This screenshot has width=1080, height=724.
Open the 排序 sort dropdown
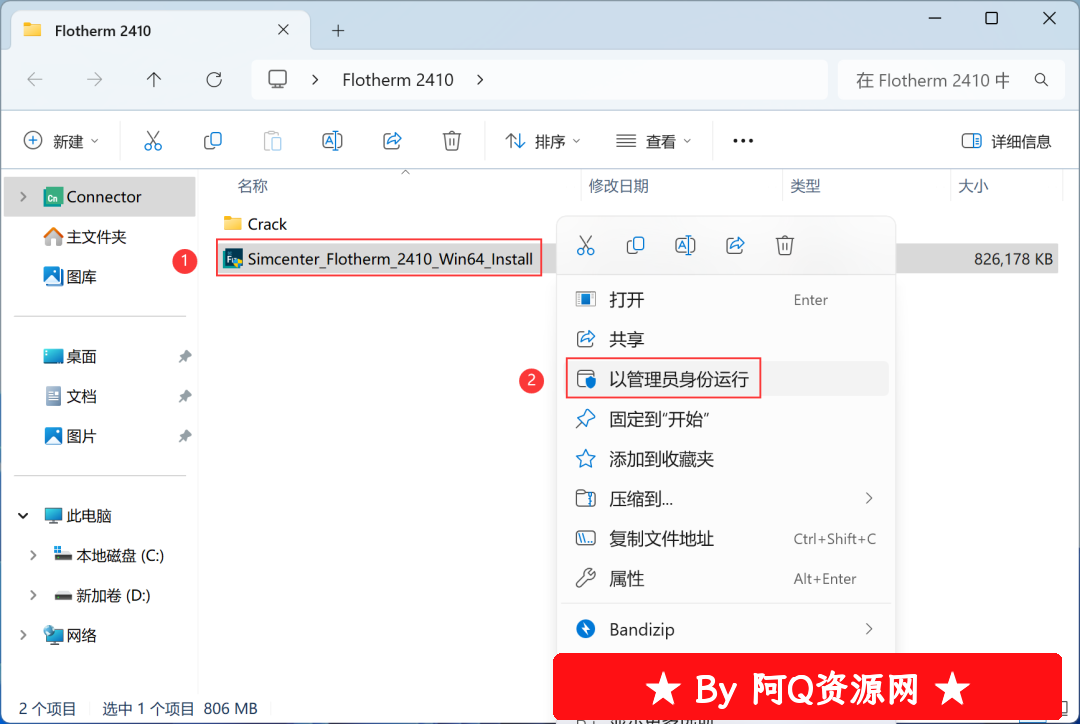543,141
